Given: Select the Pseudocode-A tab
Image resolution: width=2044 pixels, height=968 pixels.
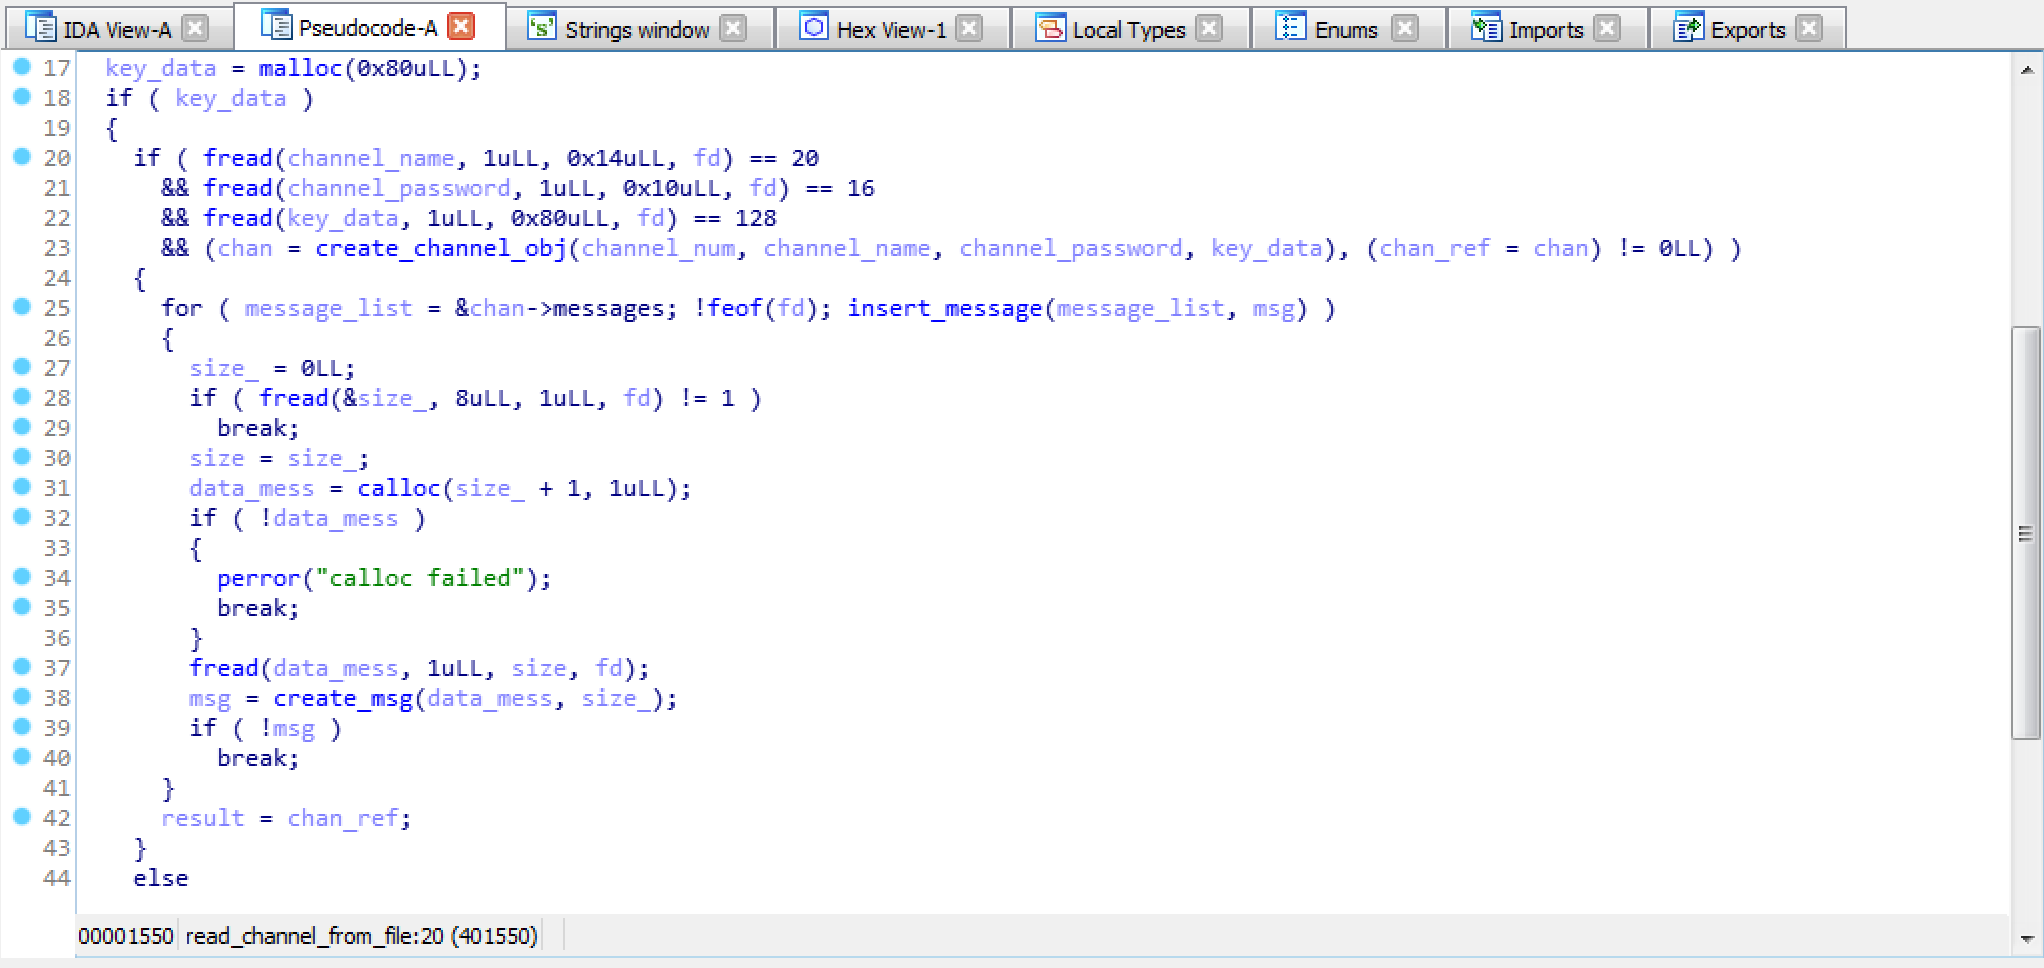Looking at the screenshot, I should pyautogui.click(x=368, y=27).
